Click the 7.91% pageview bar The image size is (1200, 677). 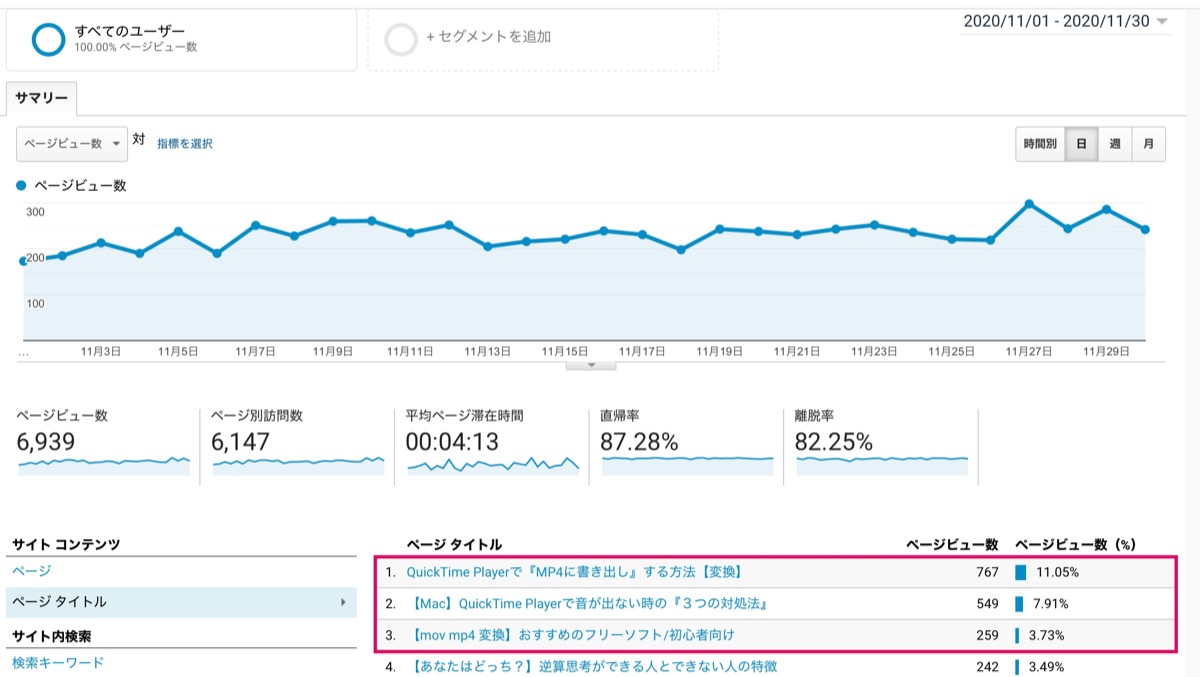[x=1019, y=604]
